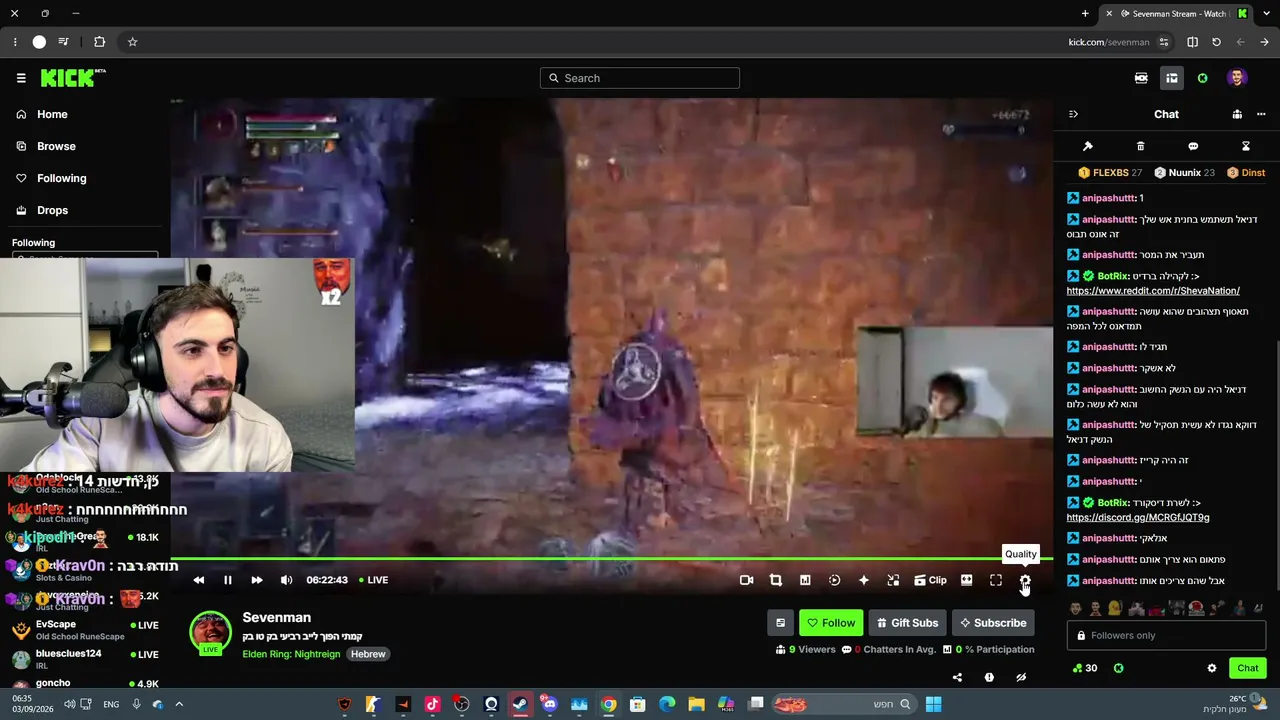Image resolution: width=1280 pixels, height=720 pixels.
Task: Open the chat more options menu
Action: [1261, 114]
